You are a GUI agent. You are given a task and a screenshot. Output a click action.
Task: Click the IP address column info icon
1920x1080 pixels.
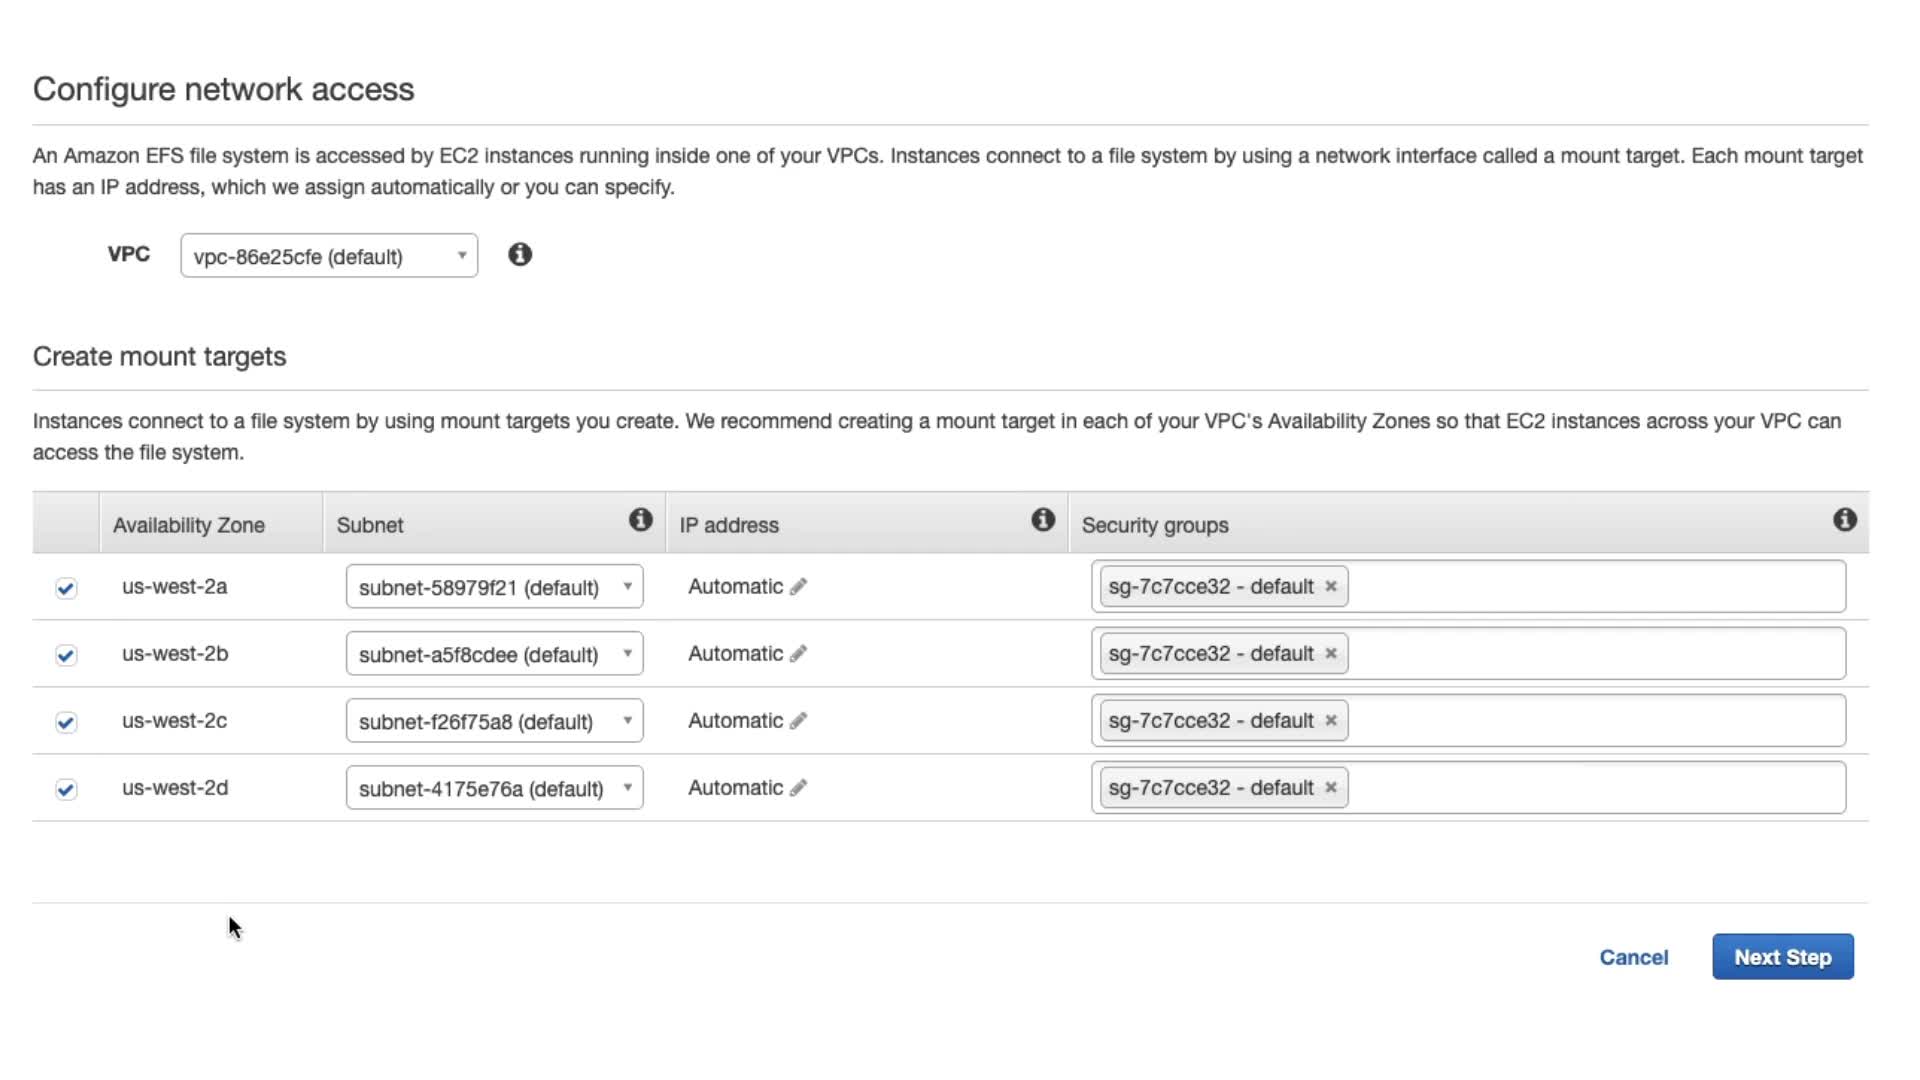point(1043,520)
